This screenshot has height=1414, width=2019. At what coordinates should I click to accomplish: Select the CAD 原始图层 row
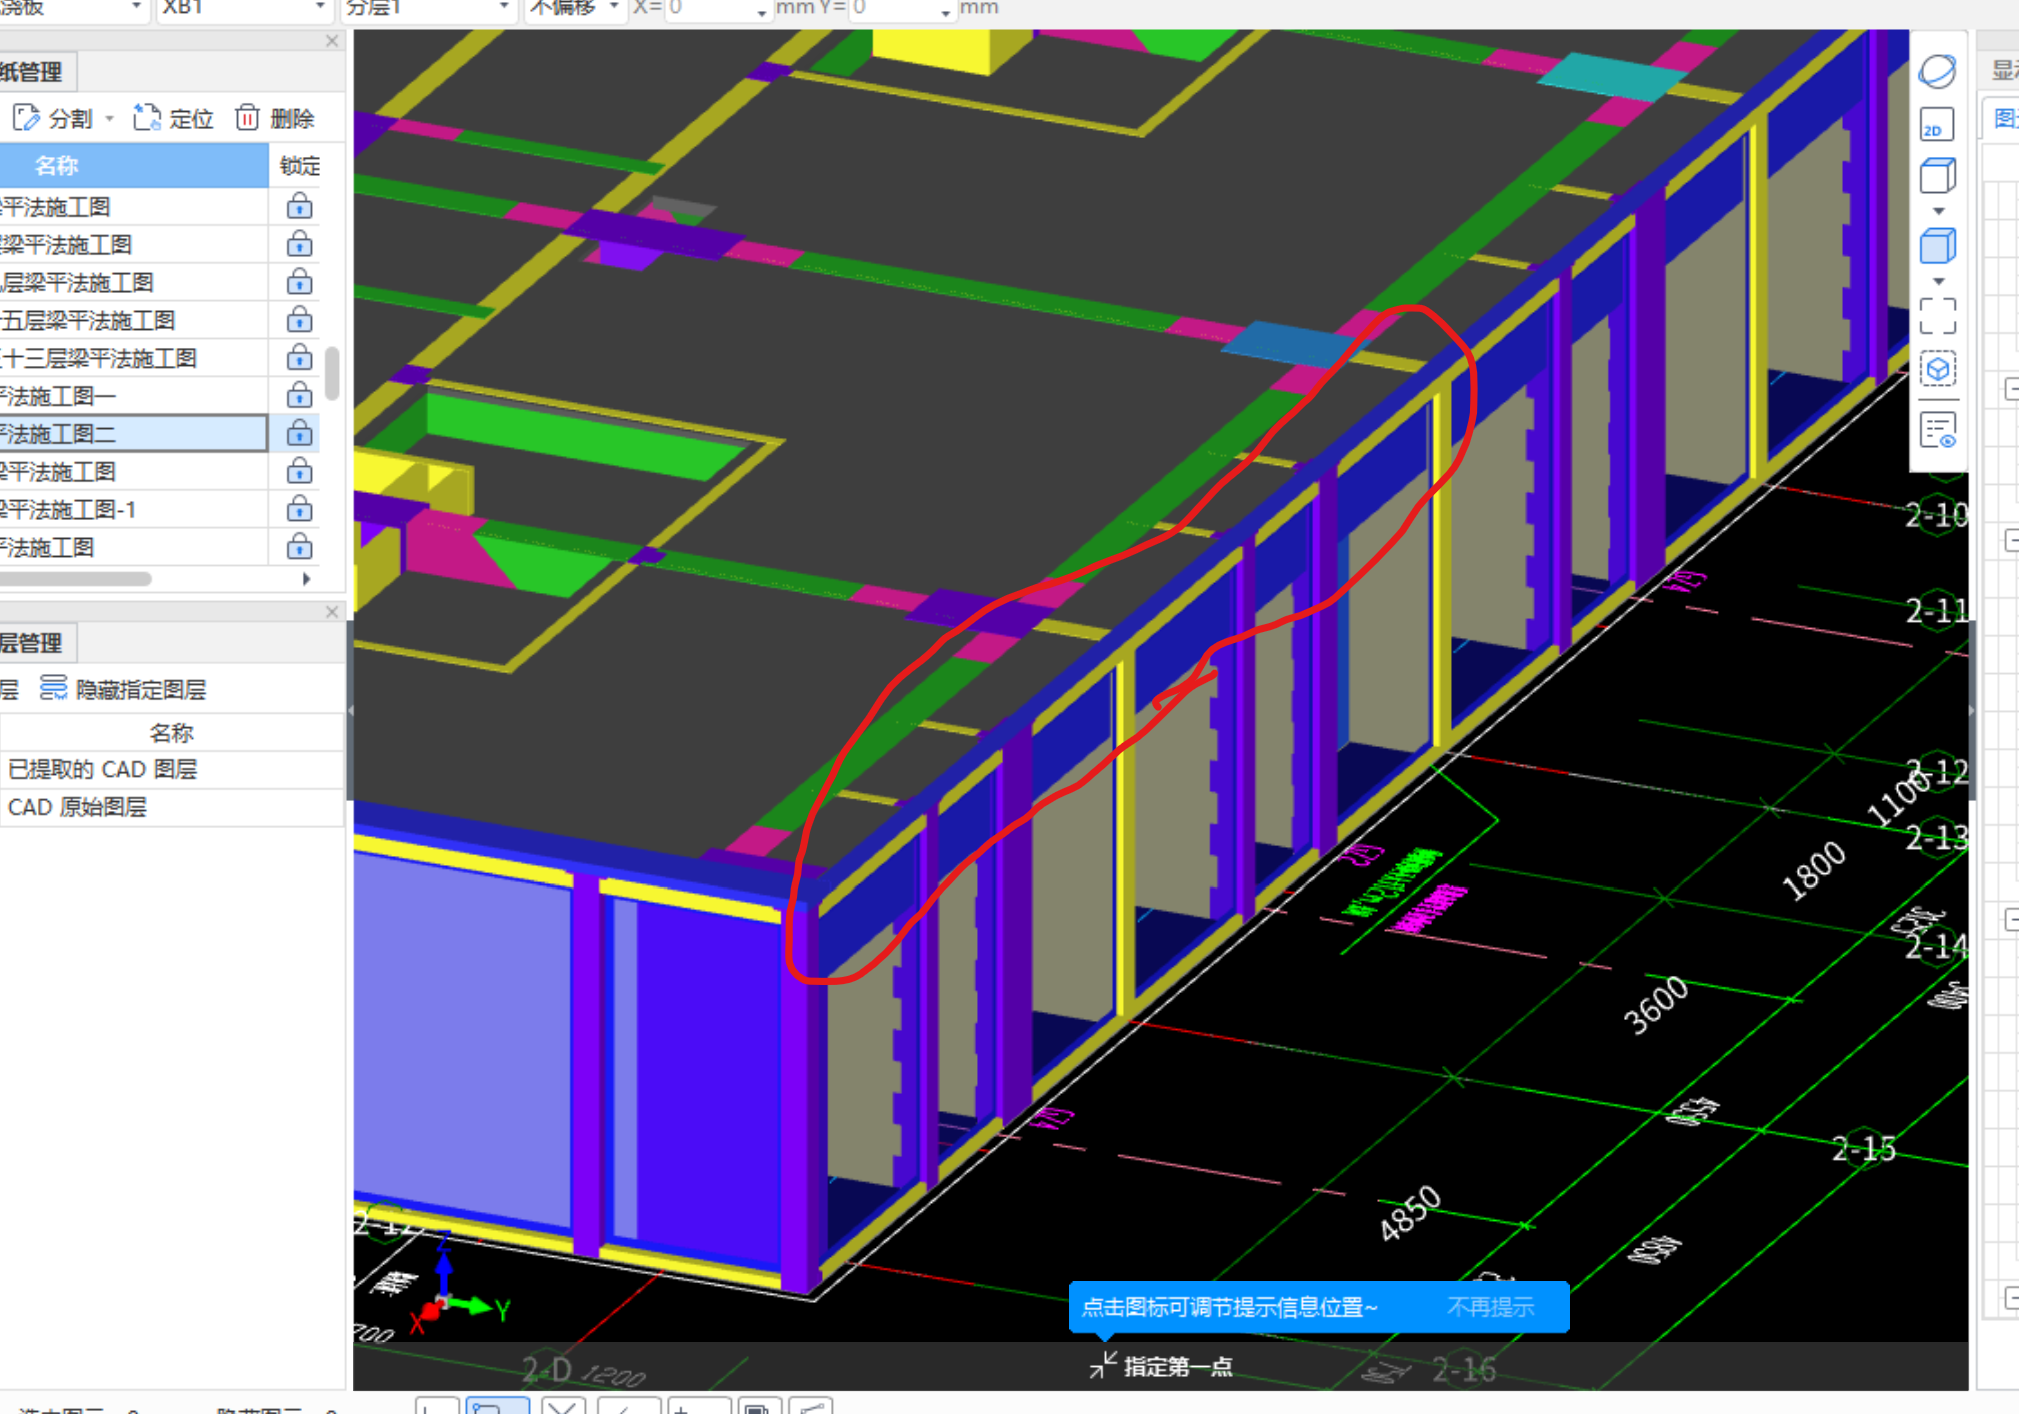(x=171, y=808)
